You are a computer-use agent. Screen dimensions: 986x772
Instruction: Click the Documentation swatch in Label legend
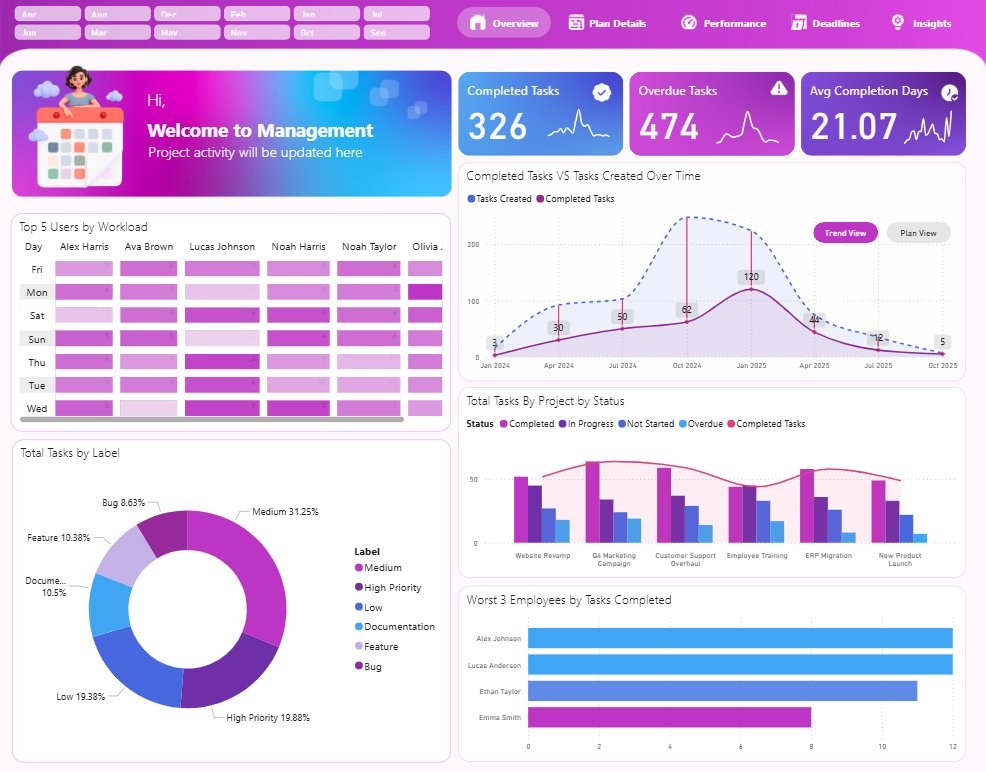(358, 627)
